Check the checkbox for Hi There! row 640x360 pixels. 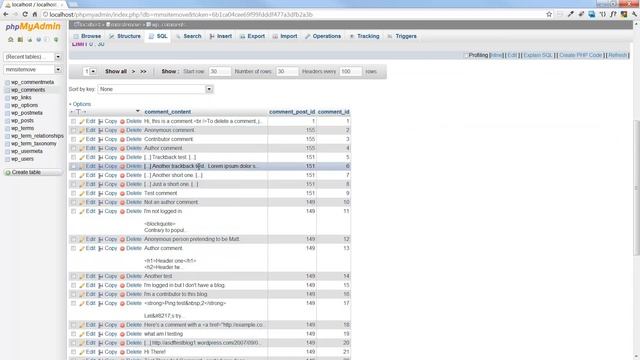(73, 352)
